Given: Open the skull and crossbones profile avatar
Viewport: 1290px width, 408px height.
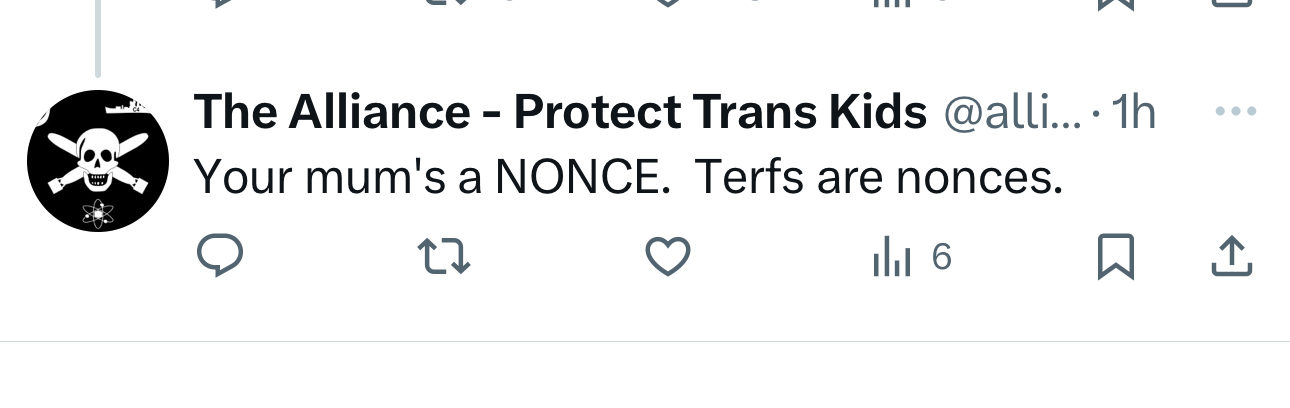Looking at the screenshot, I should point(97,160).
